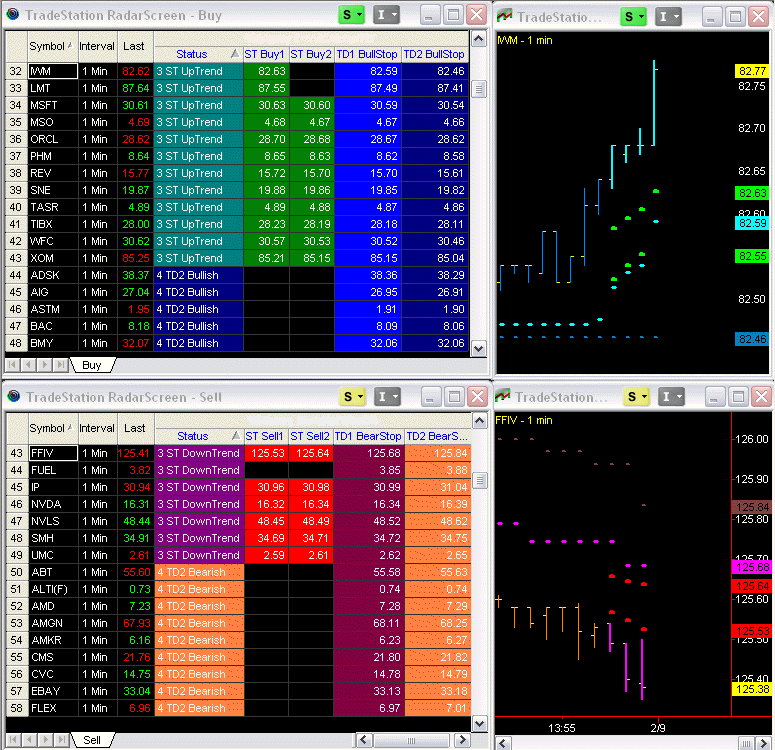
Task: Click ST Sell2 column header
Action: pyautogui.click(x=310, y=436)
